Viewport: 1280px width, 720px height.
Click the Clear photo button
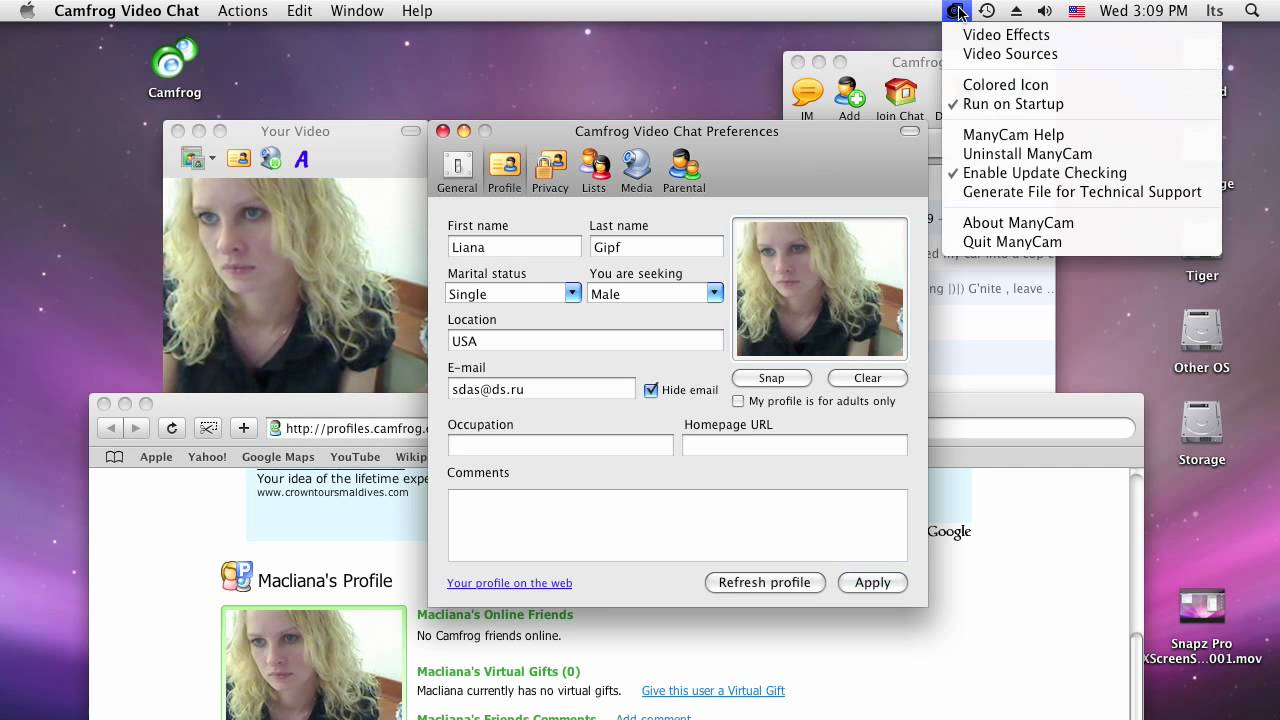867,378
